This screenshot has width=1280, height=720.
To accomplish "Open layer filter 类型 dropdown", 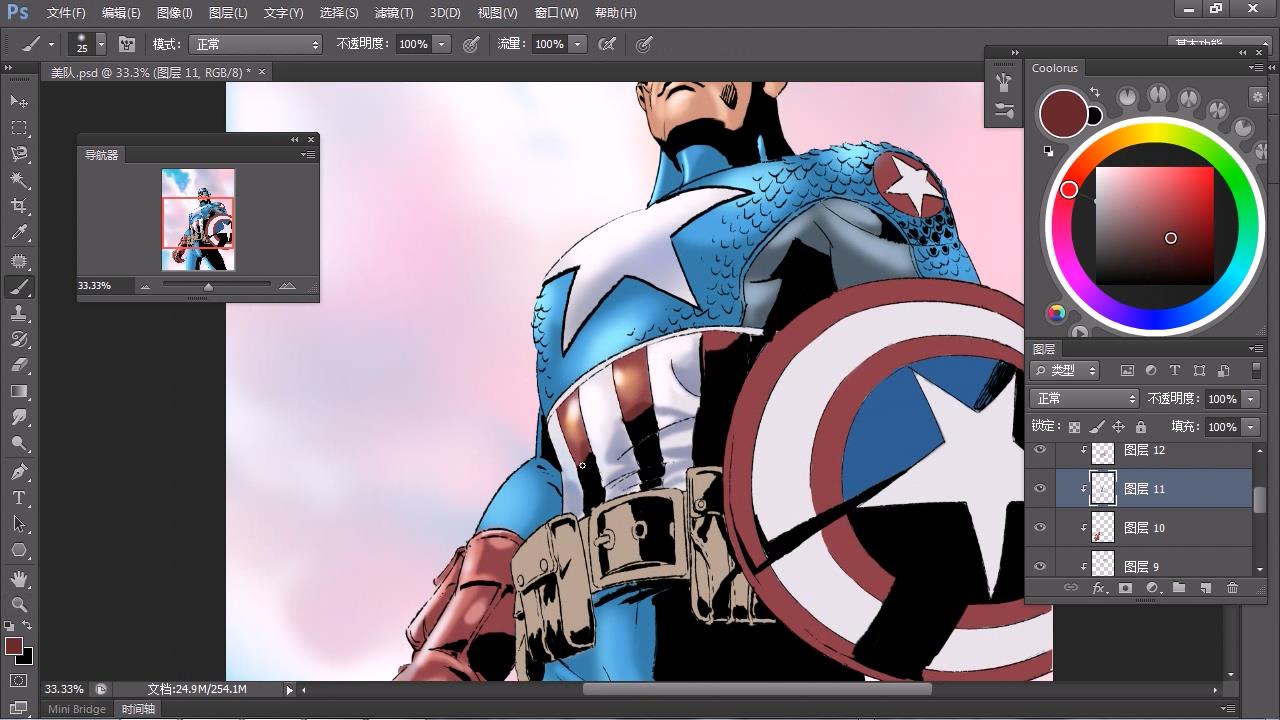I will pos(1064,370).
